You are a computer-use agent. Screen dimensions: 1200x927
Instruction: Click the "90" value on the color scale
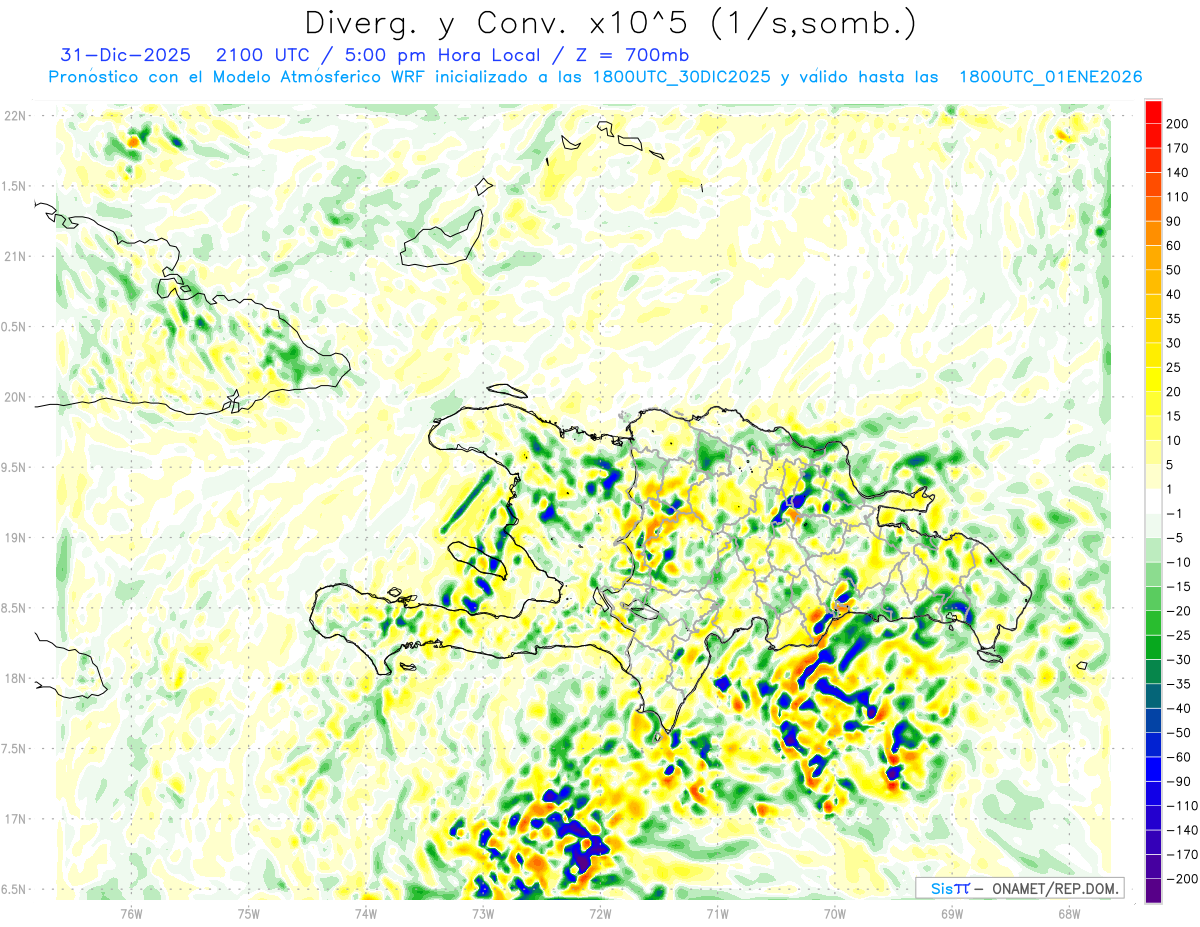(x=1174, y=221)
